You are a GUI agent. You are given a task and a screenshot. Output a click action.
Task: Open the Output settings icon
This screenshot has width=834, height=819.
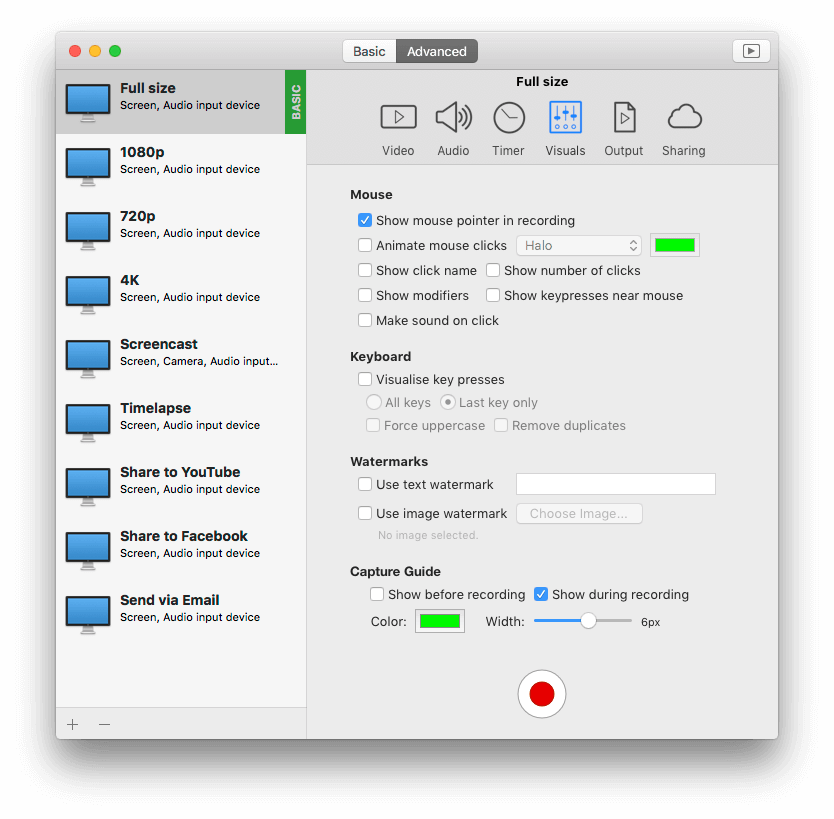tap(623, 118)
